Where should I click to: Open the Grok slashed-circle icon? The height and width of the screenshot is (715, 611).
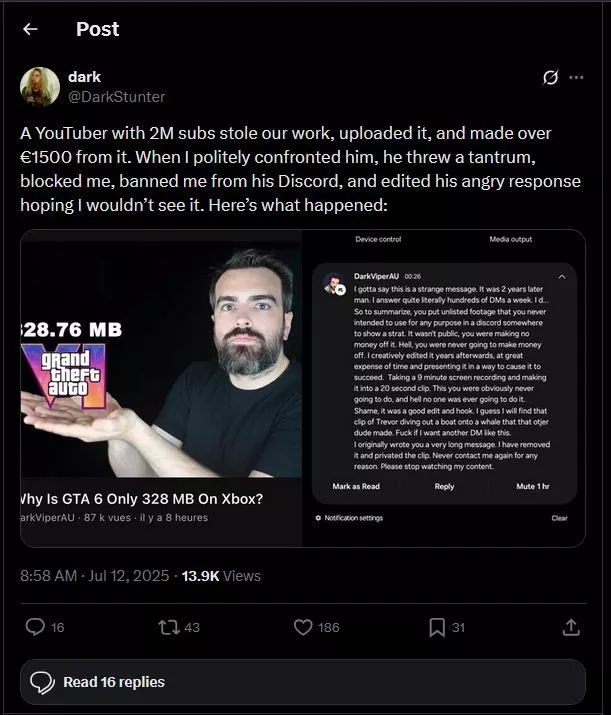(x=550, y=78)
